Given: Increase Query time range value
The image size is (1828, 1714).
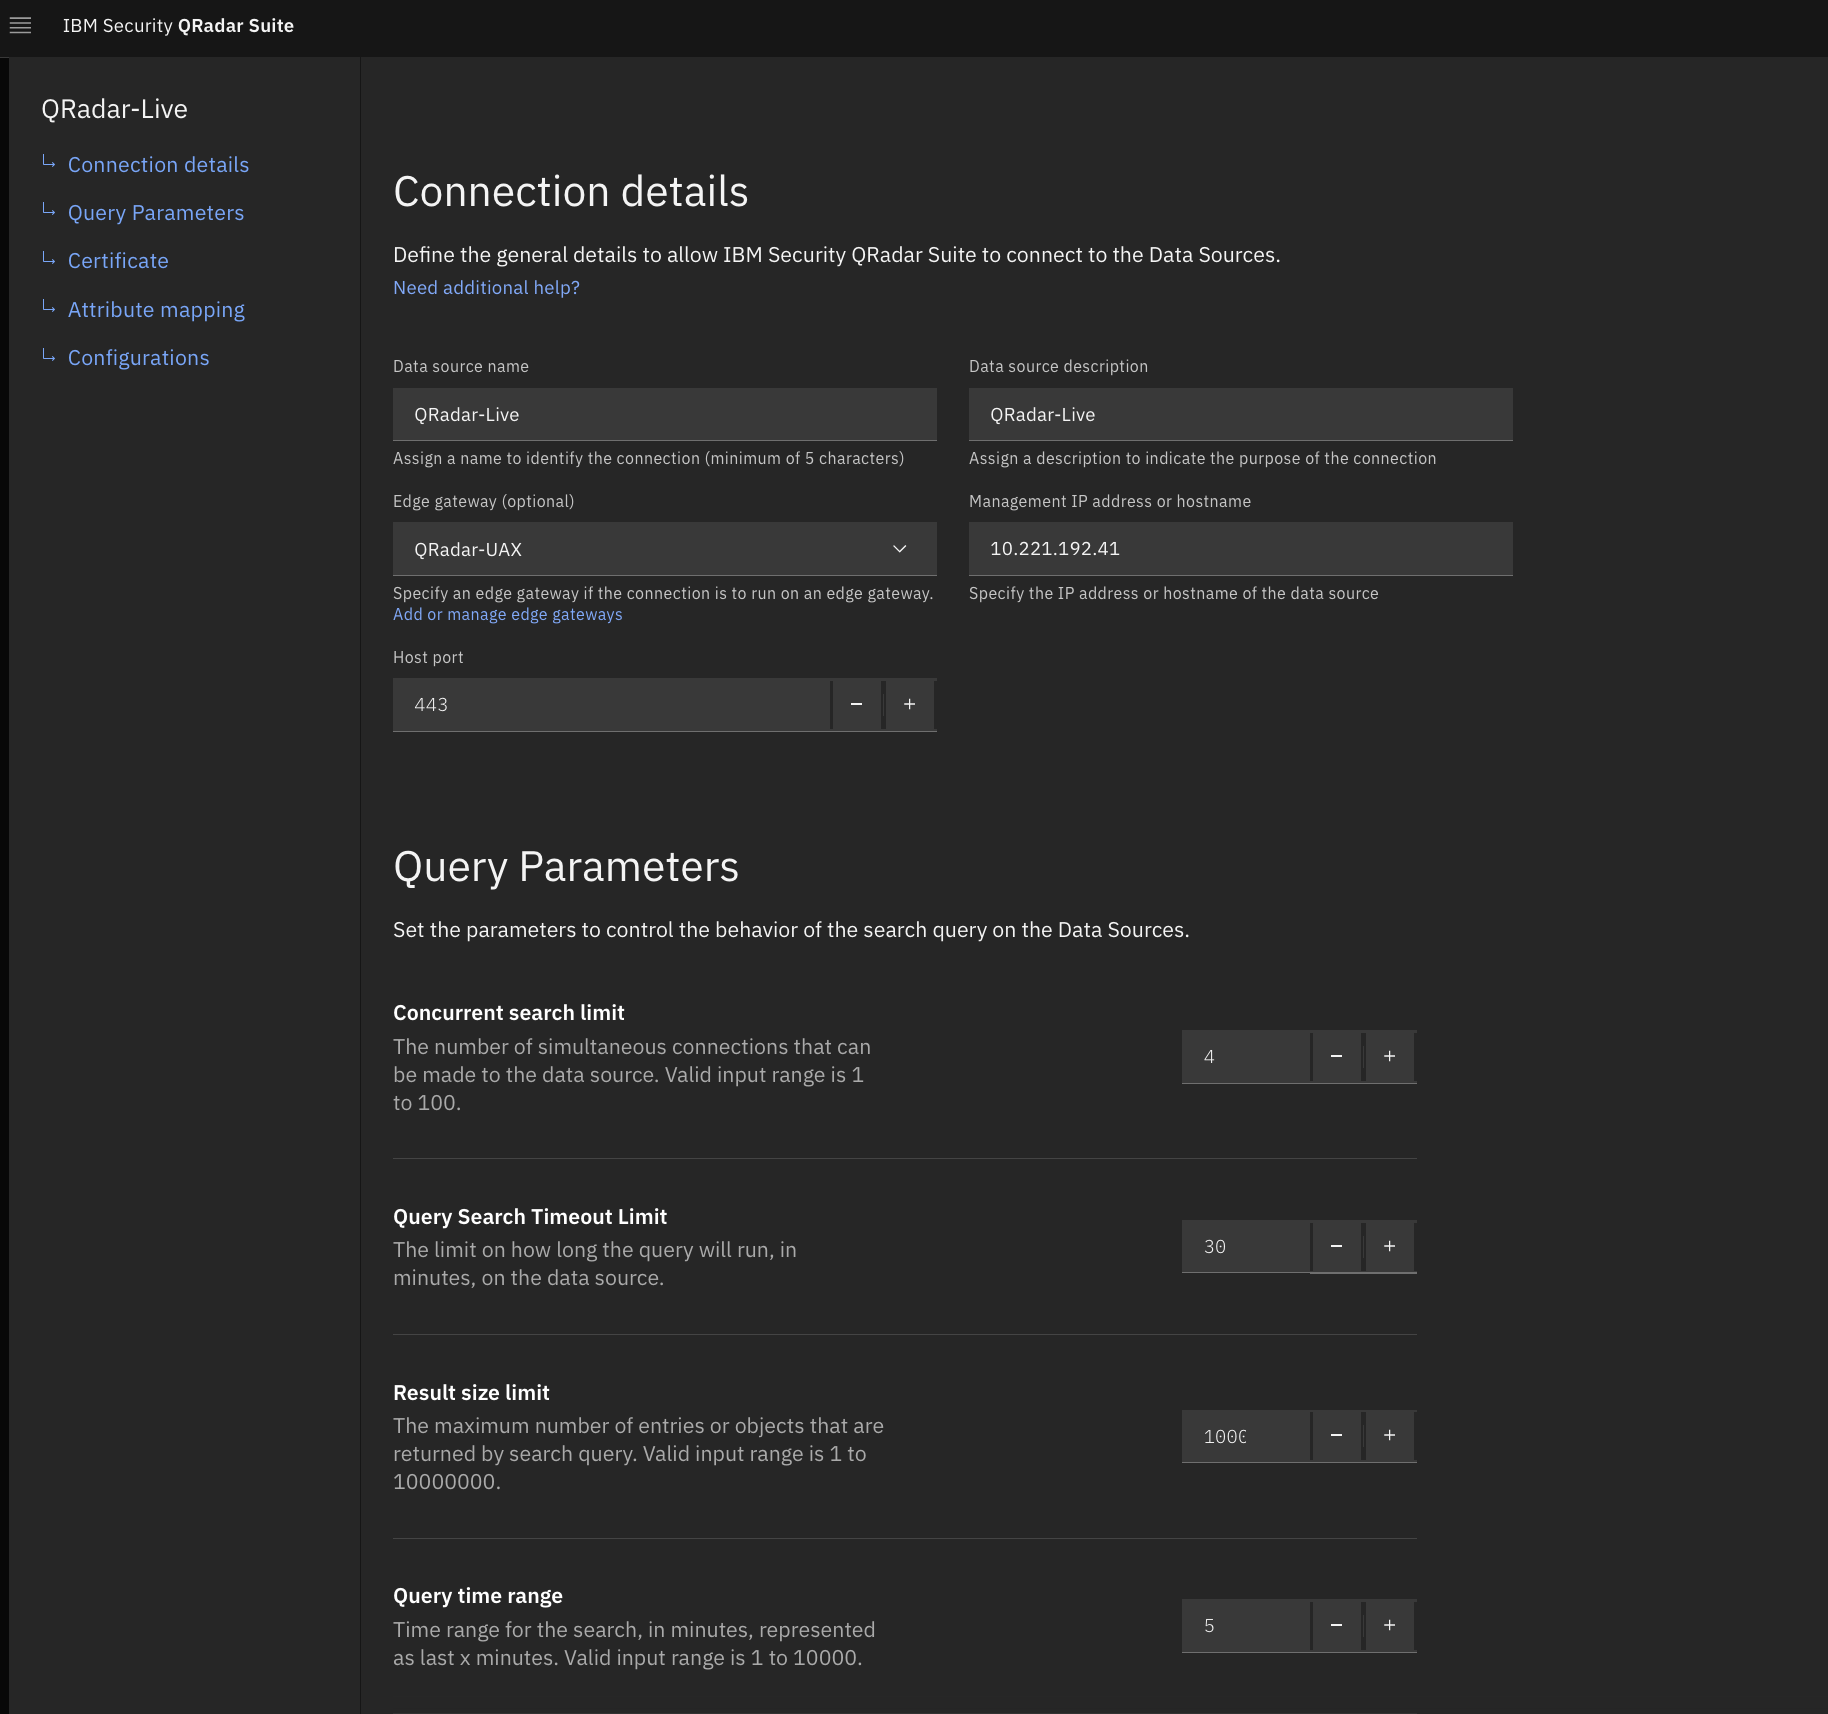Looking at the screenshot, I should point(1389,1625).
